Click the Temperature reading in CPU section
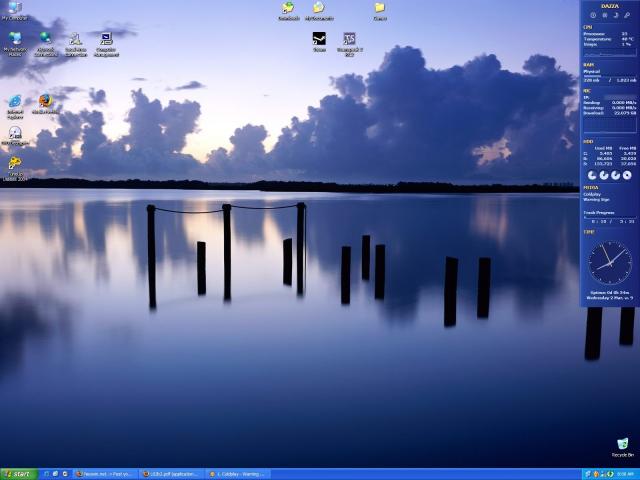The height and width of the screenshot is (480, 640). [610, 39]
